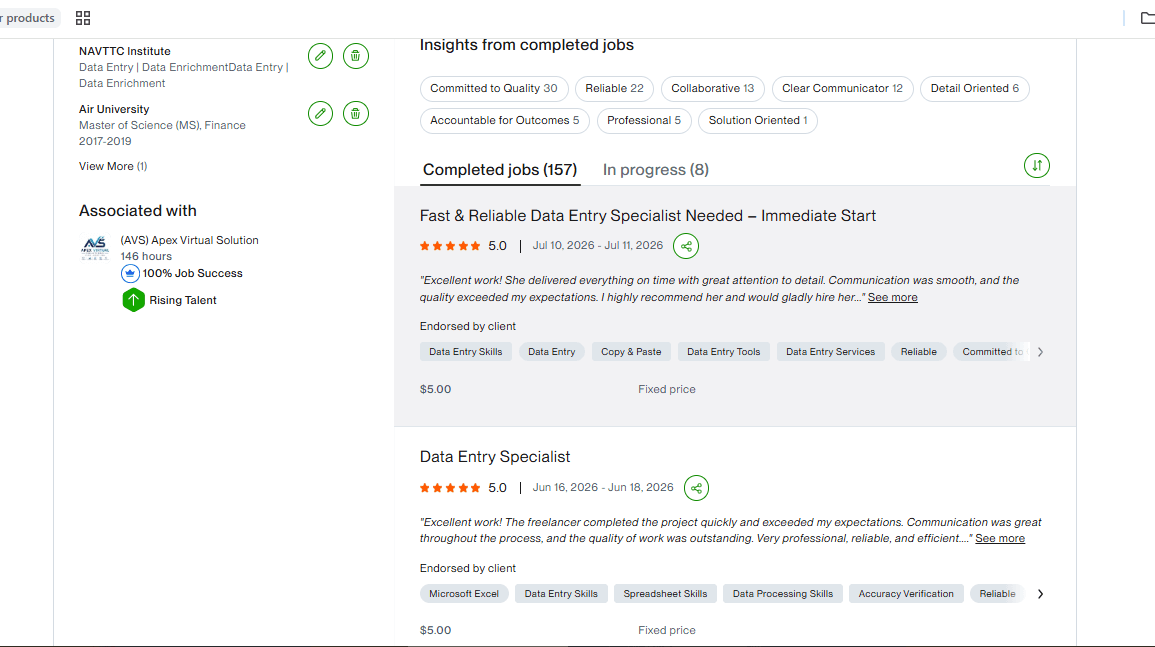
Task: Show more skills after Reliable tag
Action: click(x=1040, y=594)
